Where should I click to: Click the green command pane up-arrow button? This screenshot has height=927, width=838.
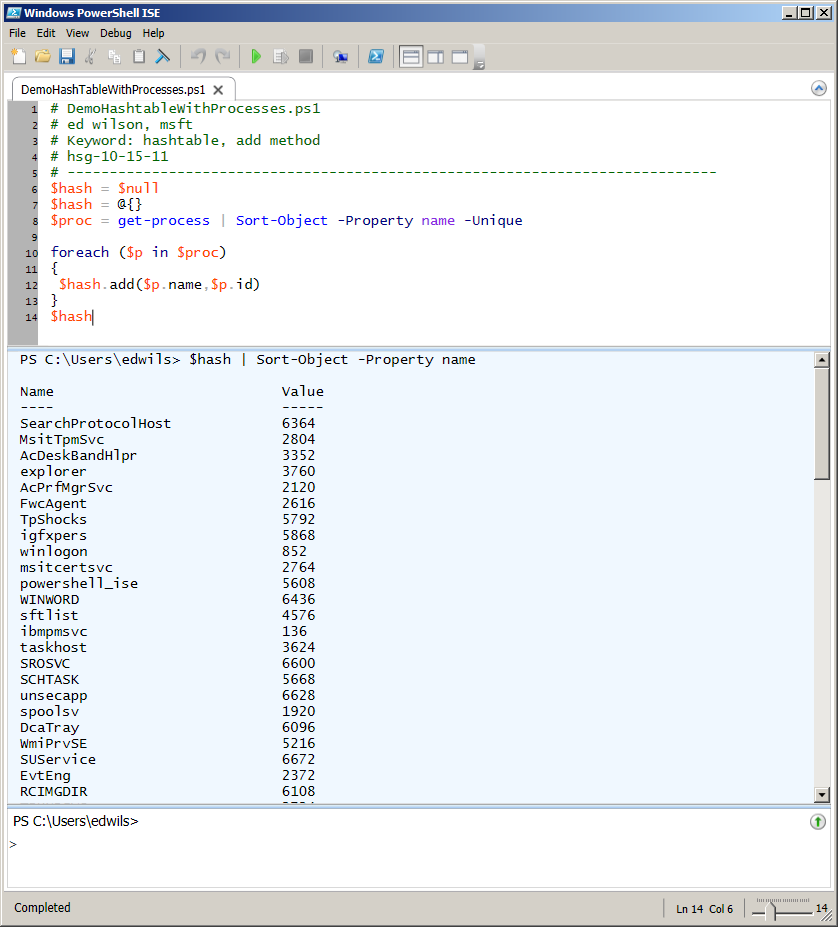click(818, 822)
